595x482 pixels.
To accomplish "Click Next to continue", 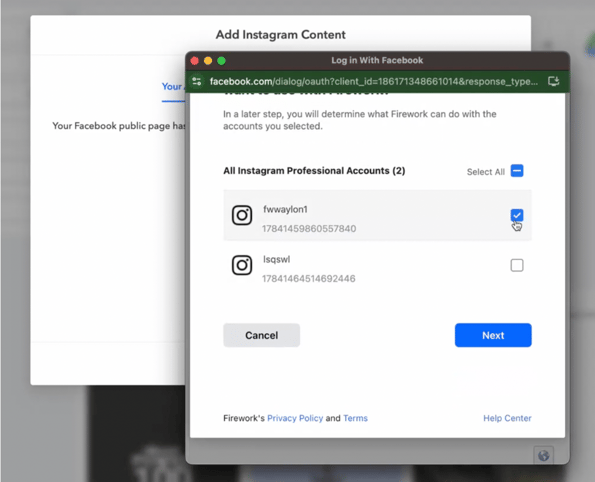I will pos(493,335).
